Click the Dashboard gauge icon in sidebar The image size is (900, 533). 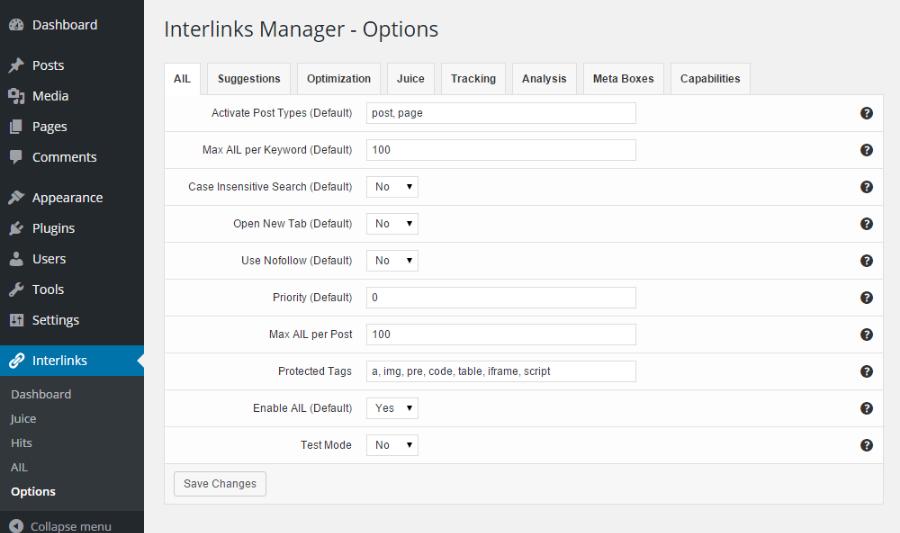[16, 25]
